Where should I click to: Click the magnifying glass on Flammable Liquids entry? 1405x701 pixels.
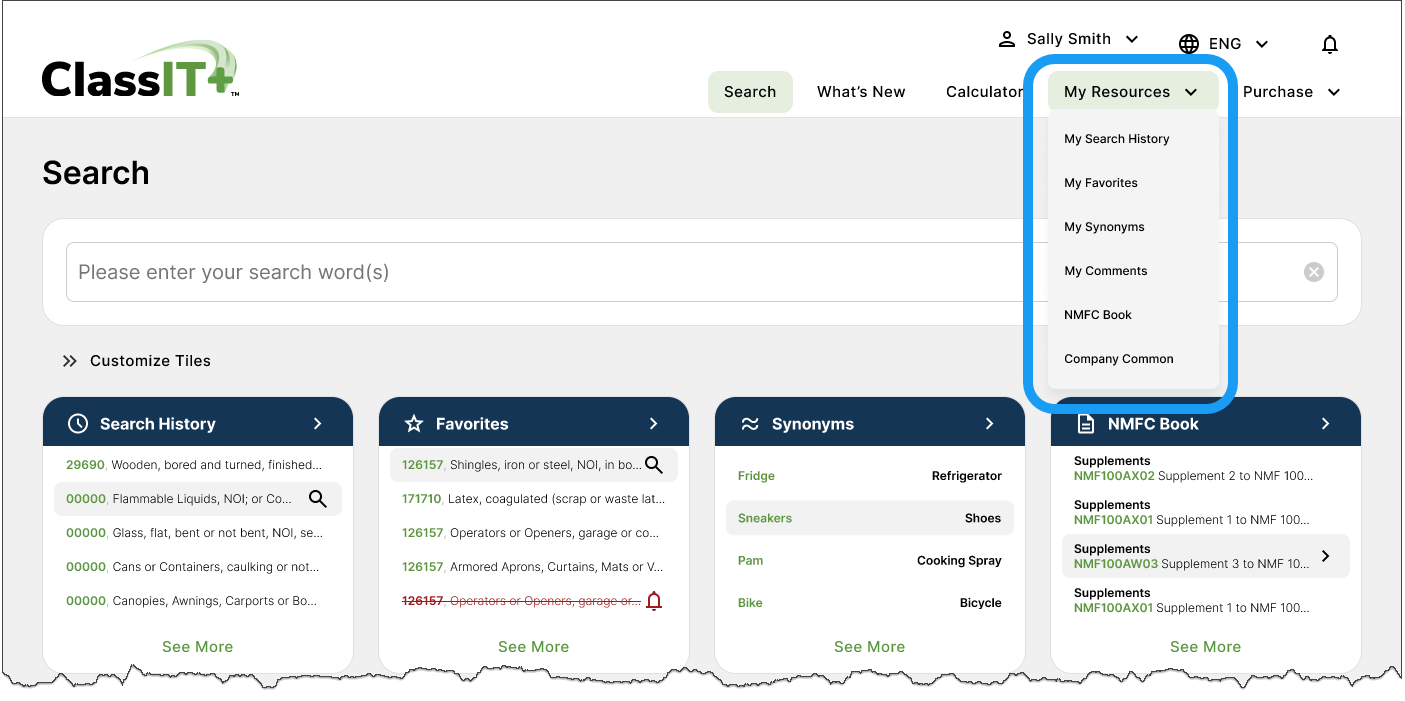(318, 498)
